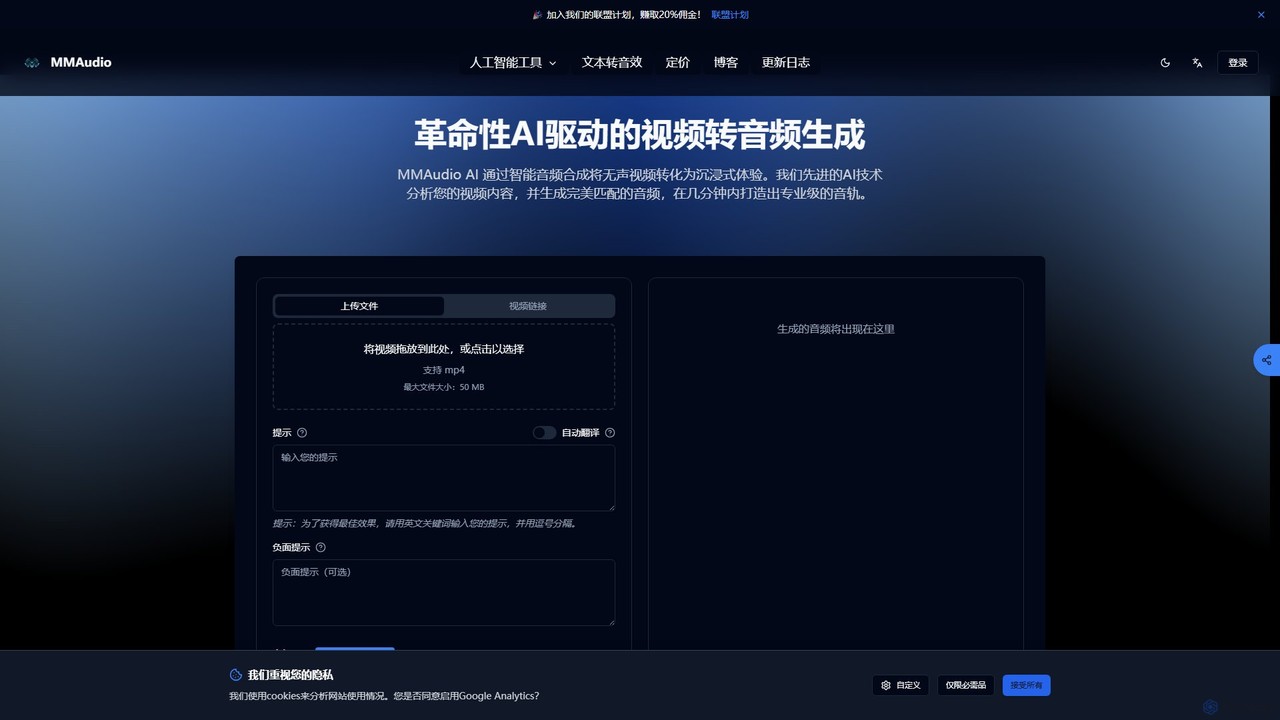Expand the 人工智能工具 menu

pos(513,62)
